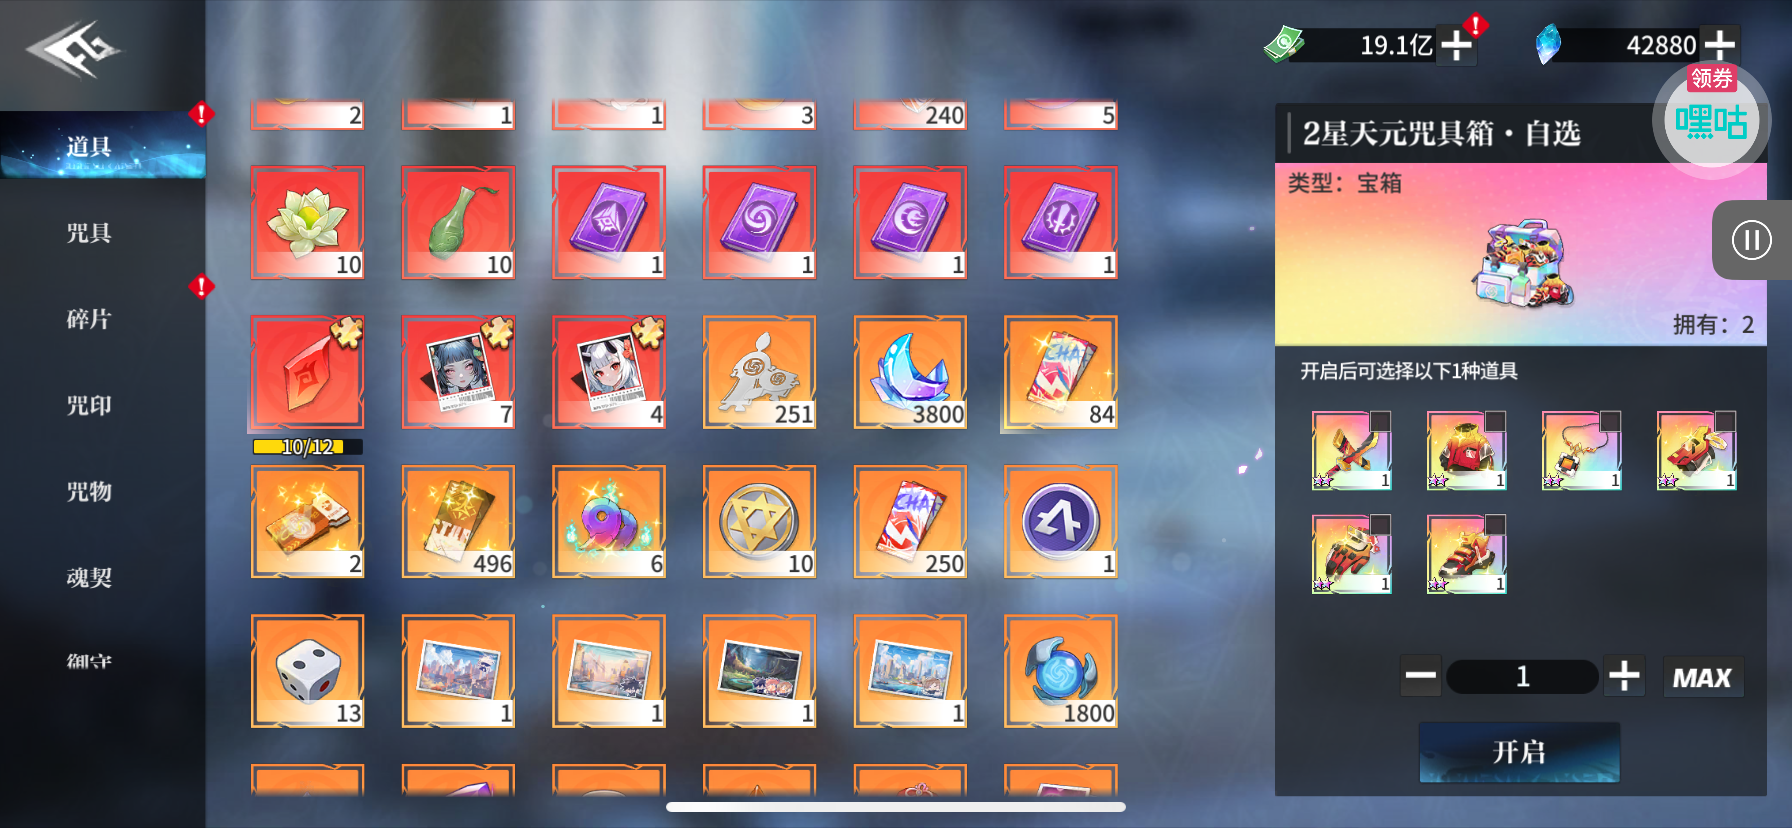Select the rainbow number 9 item
The width and height of the screenshot is (1792, 828).
(608, 521)
